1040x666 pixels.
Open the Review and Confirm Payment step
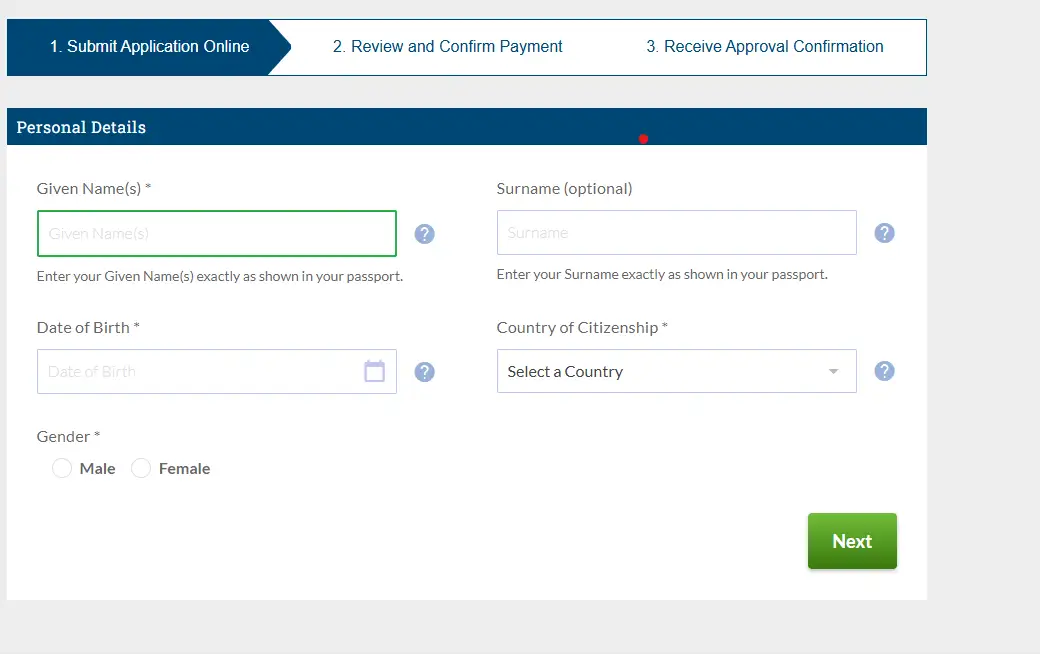[448, 46]
